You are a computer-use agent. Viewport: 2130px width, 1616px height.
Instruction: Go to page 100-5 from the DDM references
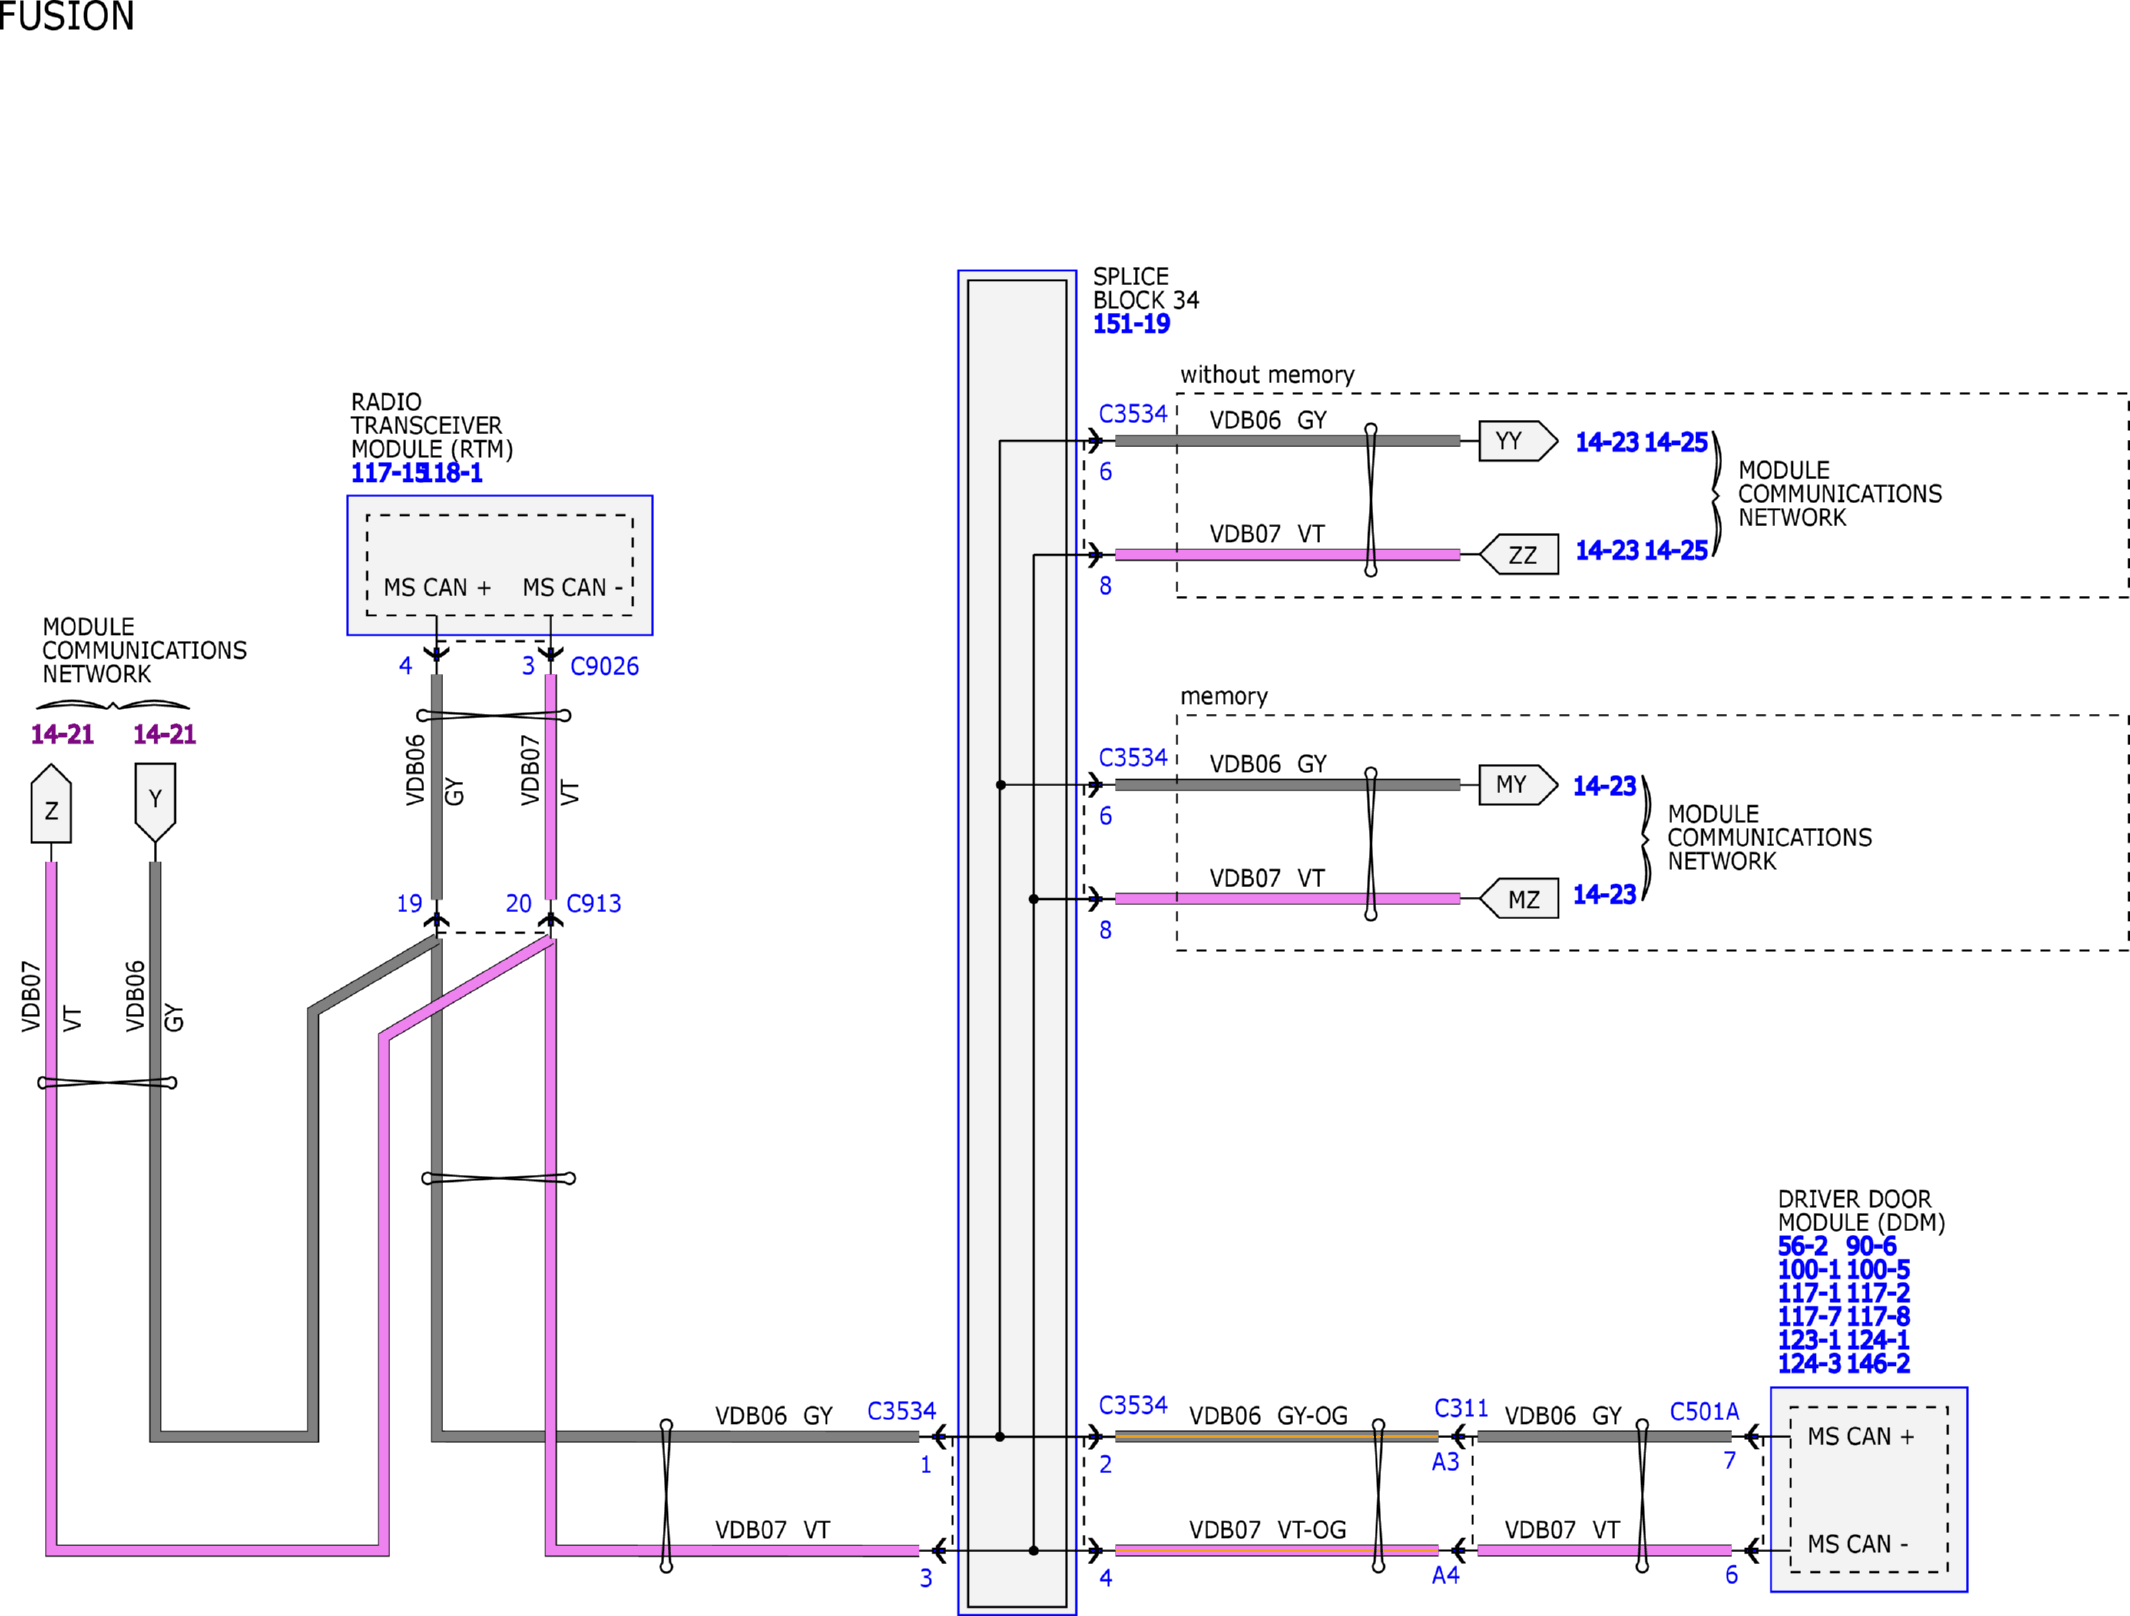(x=1878, y=1270)
